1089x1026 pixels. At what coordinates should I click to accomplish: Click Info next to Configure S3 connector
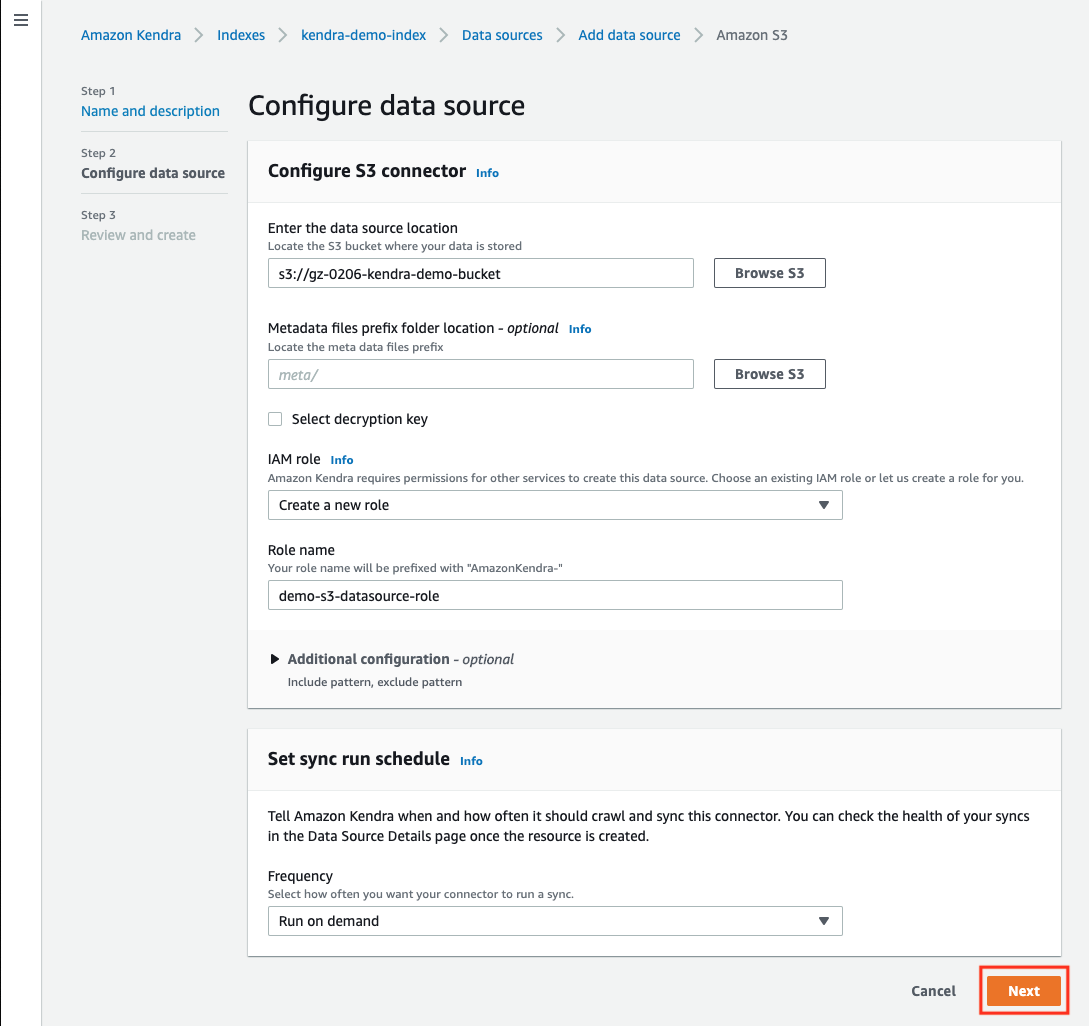[487, 173]
